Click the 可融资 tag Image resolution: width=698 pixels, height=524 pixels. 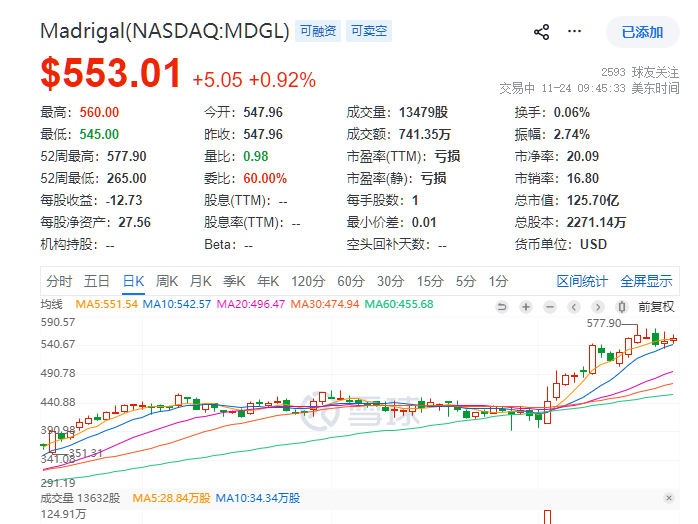click(318, 31)
